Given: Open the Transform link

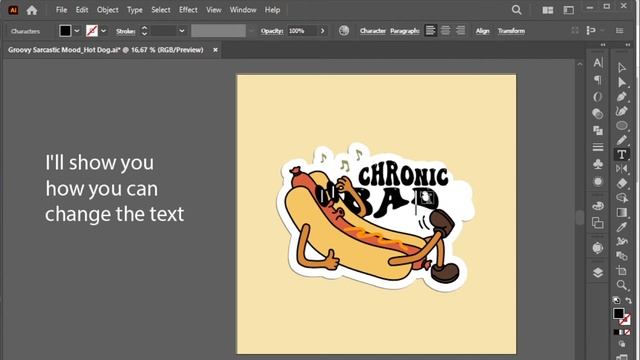Looking at the screenshot, I should click(511, 31).
